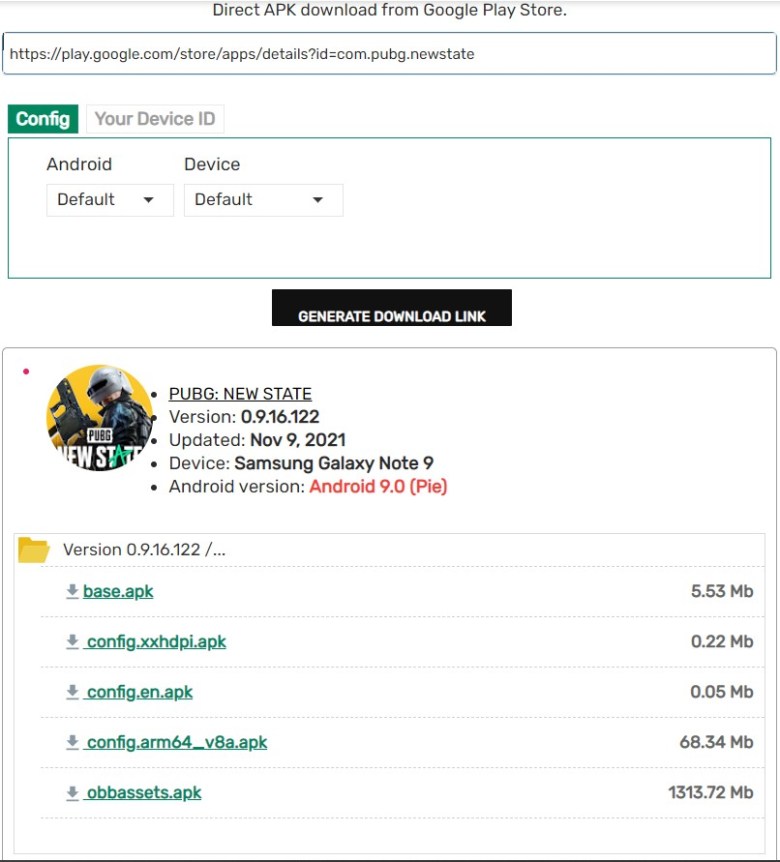
Task: Click the Device label above the dropdown
Action: click(212, 164)
